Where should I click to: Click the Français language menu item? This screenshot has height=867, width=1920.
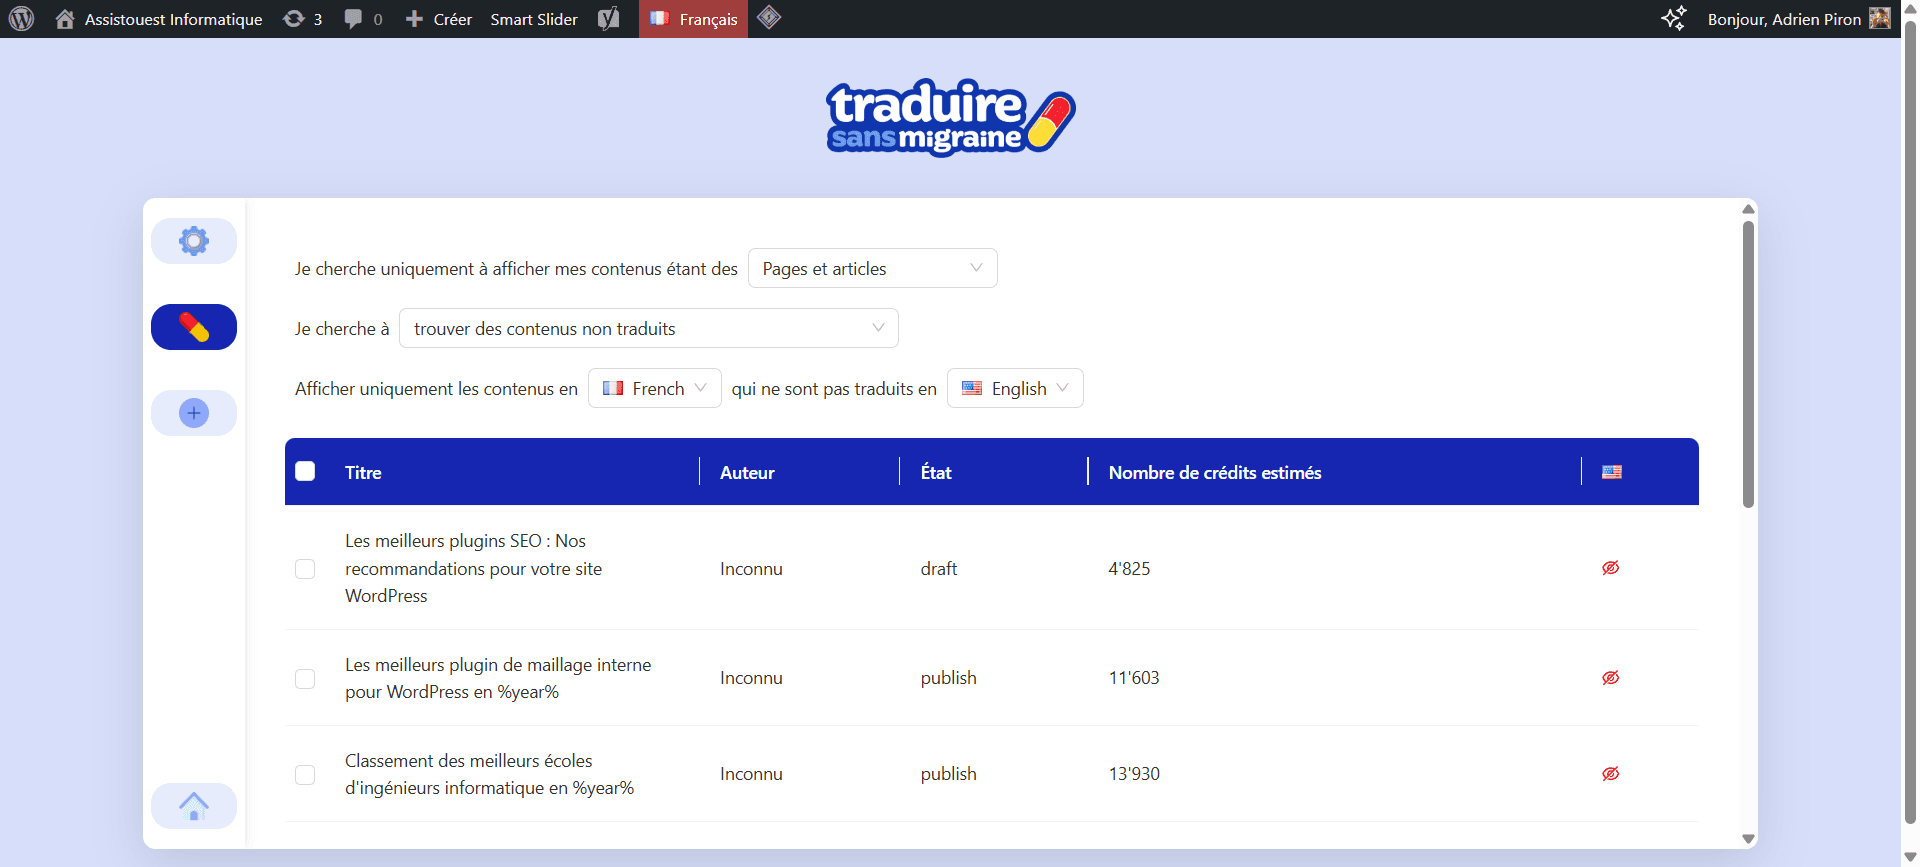pyautogui.click(x=694, y=19)
